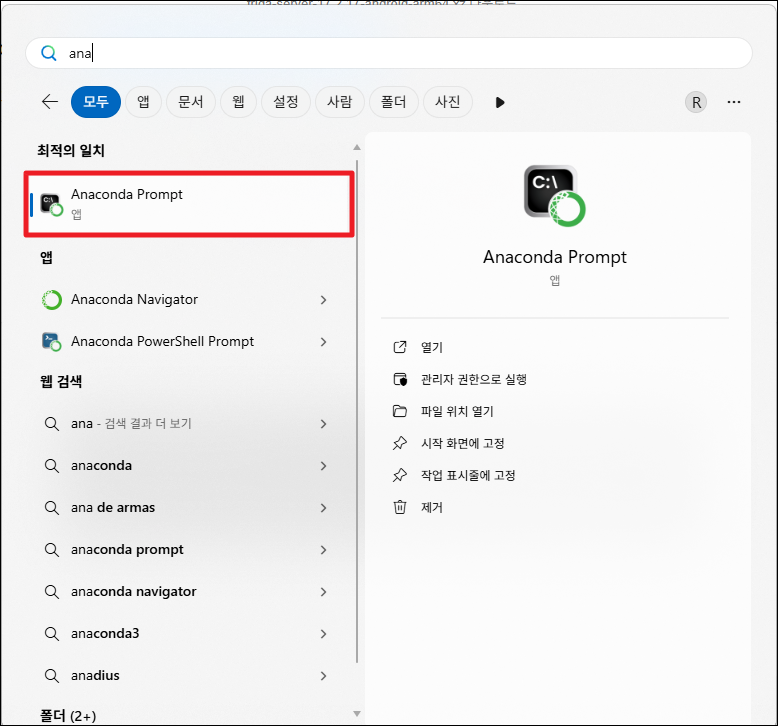Open the R user account avatar

point(696,102)
